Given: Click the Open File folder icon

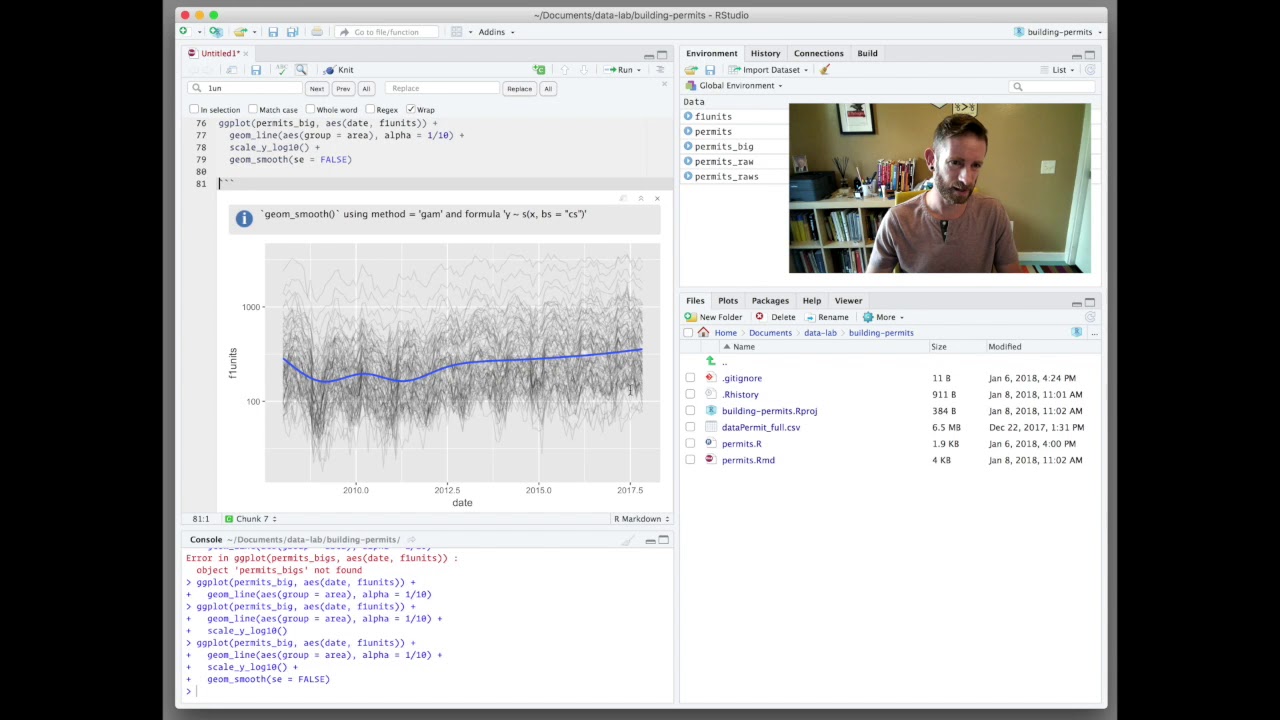Looking at the screenshot, I should pyautogui.click(x=241, y=32).
